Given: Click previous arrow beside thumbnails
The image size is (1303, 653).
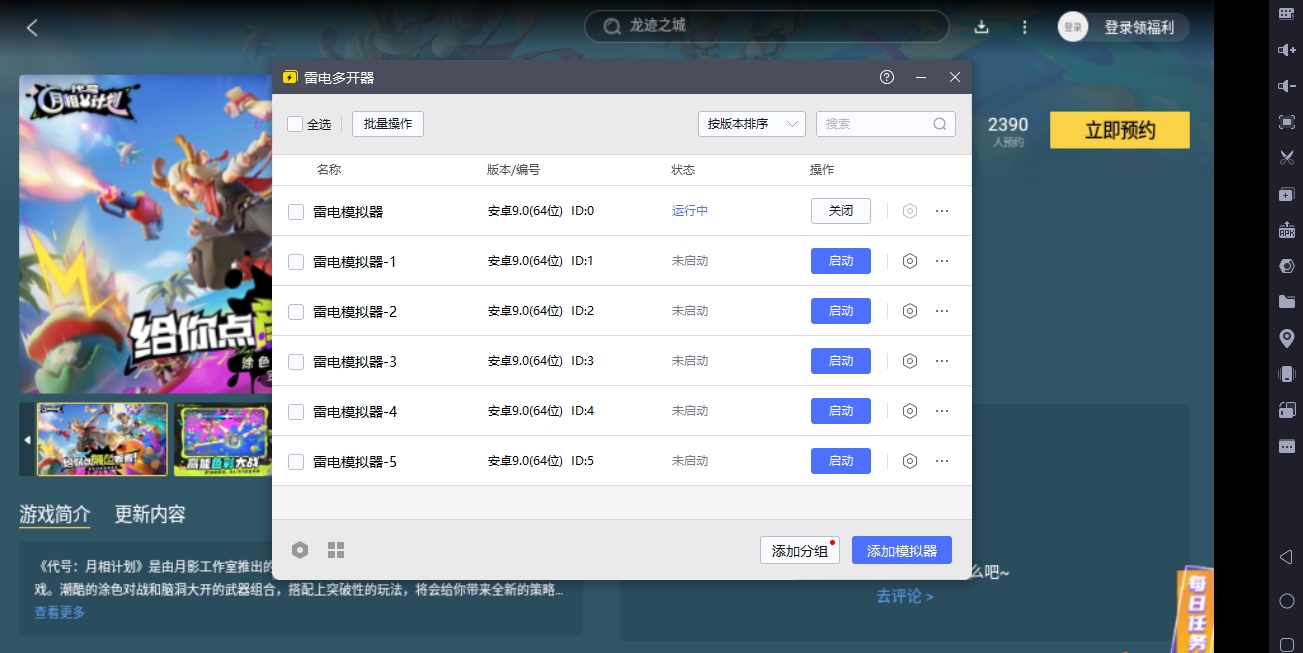Looking at the screenshot, I should [27, 440].
